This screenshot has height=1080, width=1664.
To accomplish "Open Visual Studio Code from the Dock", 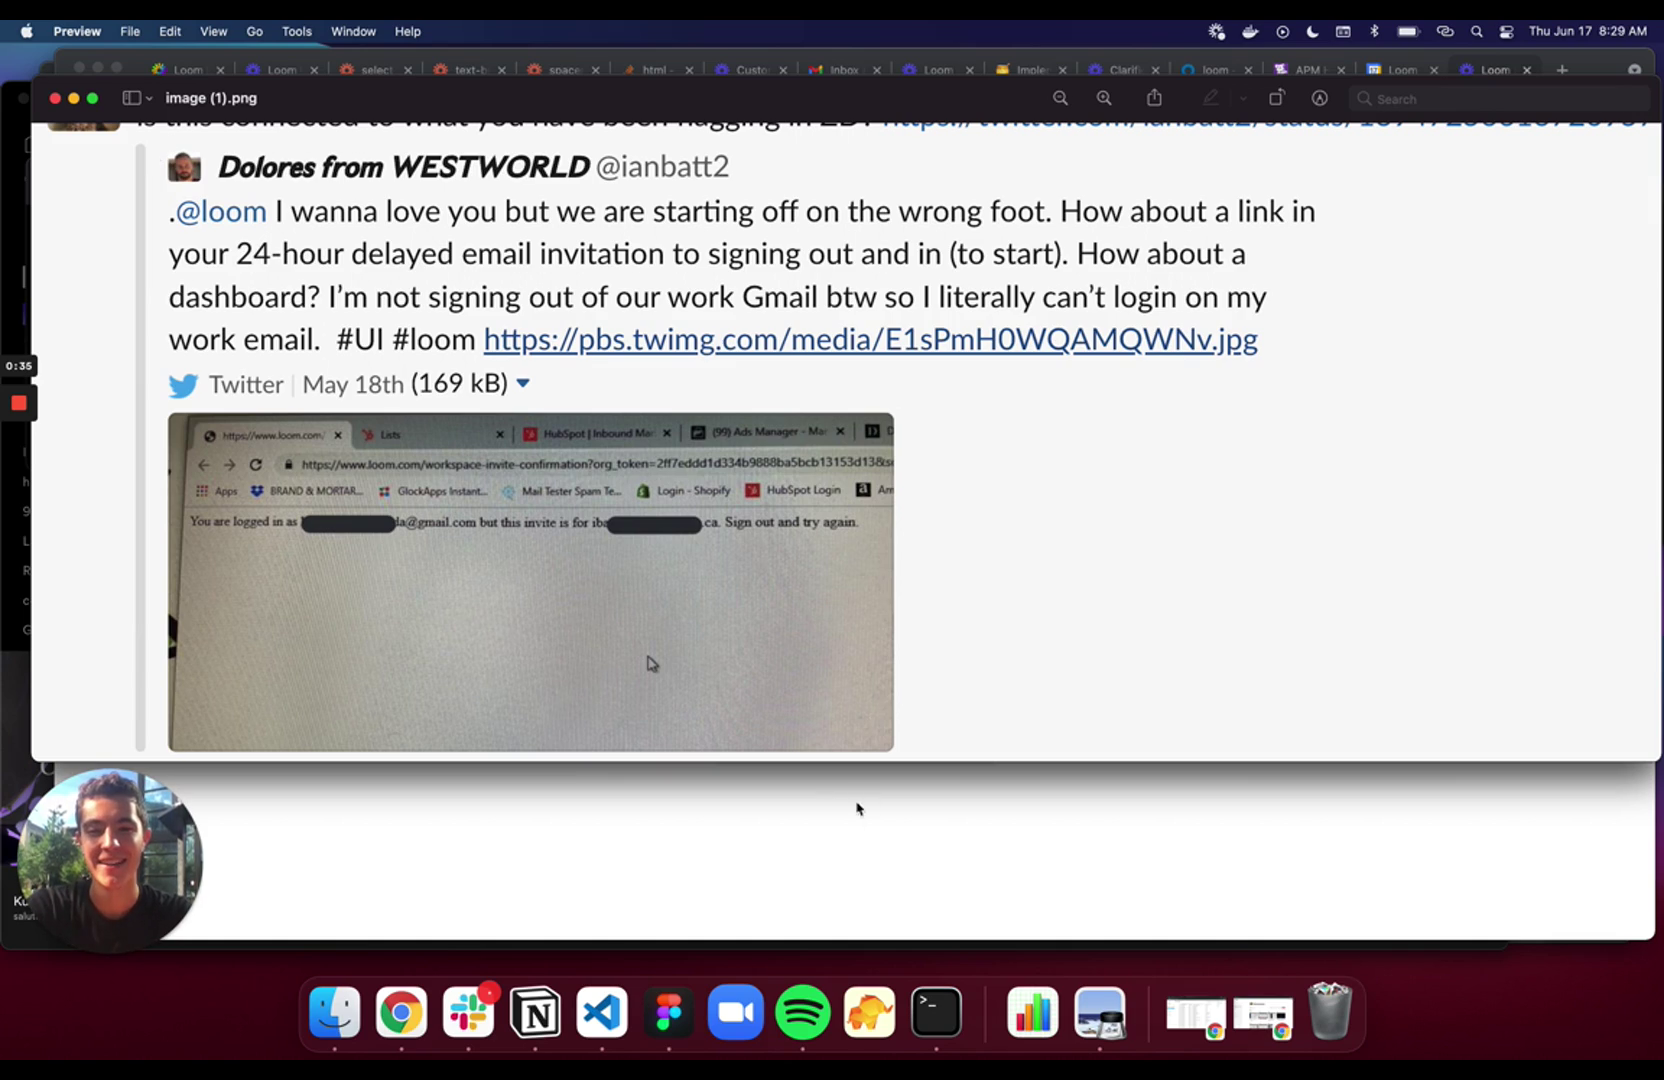I will [x=602, y=1013].
